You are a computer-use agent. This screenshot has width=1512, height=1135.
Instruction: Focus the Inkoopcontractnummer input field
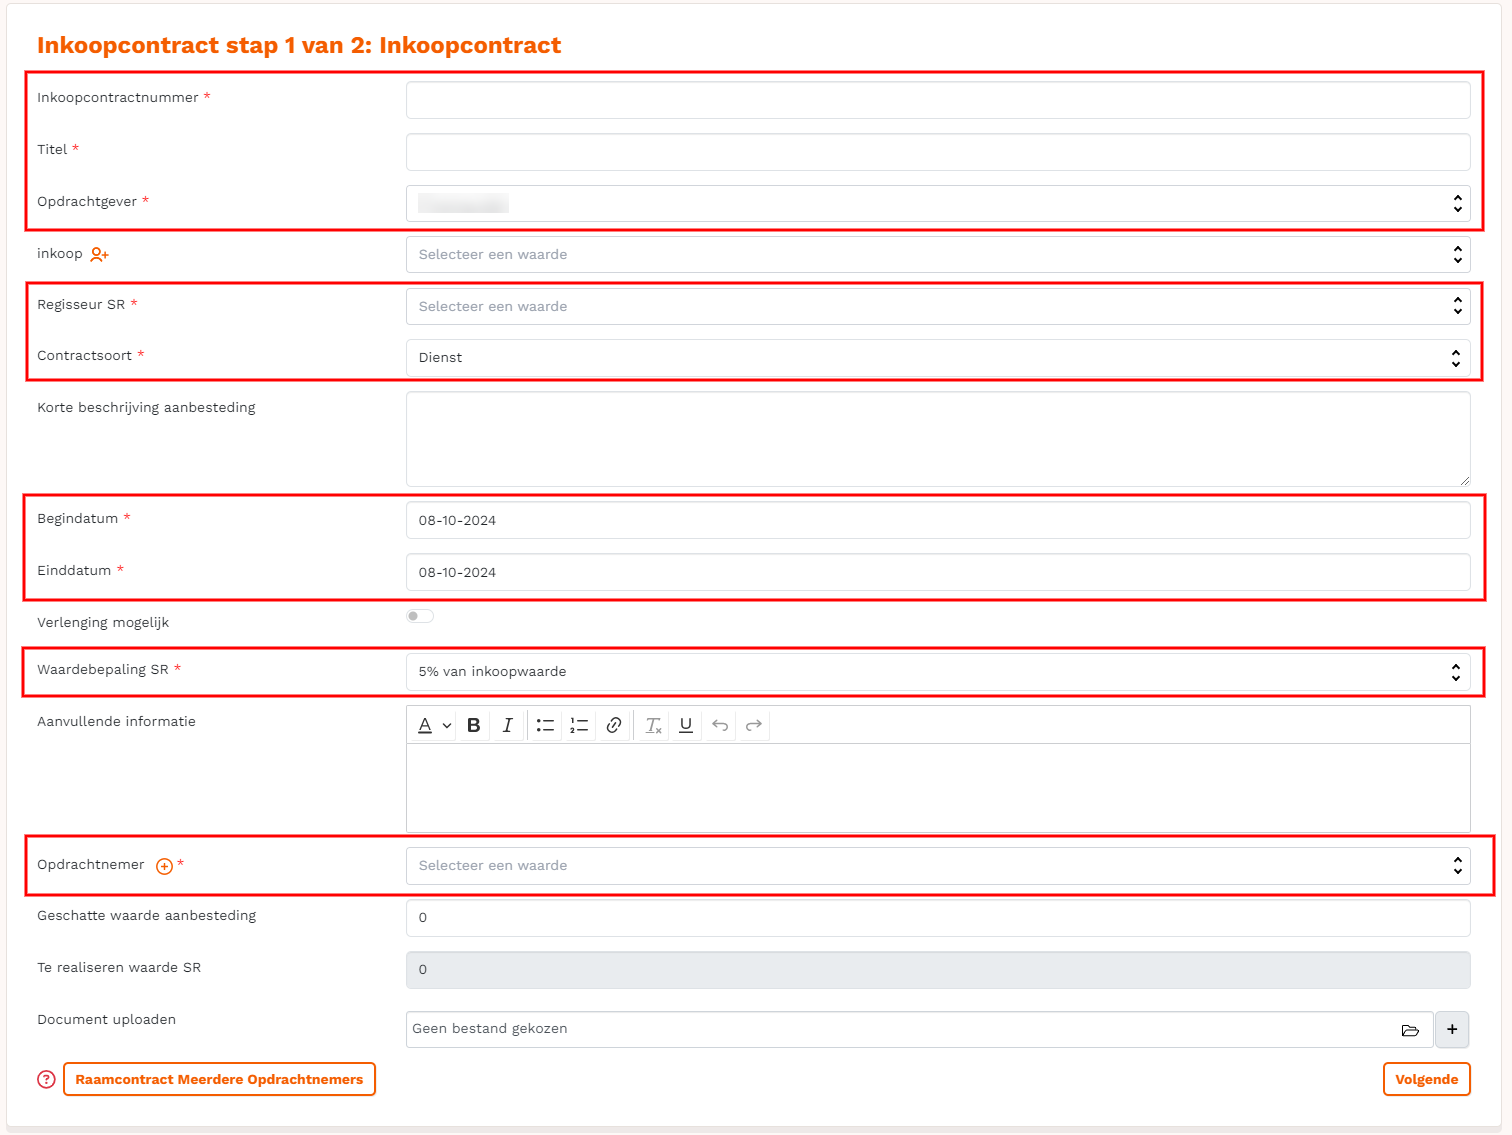pyautogui.click(x=938, y=100)
